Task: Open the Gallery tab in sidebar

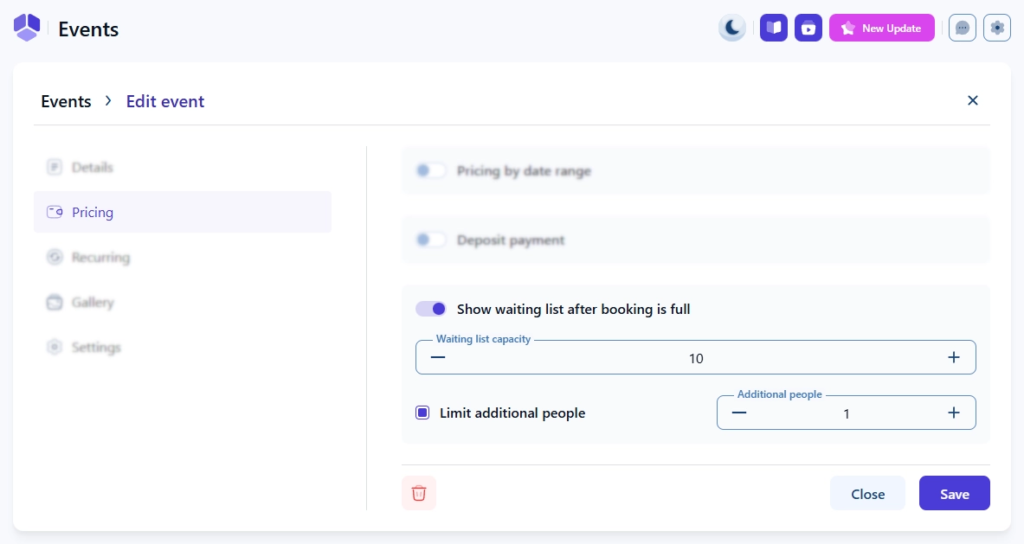Action: pyautogui.click(x=92, y=302)
